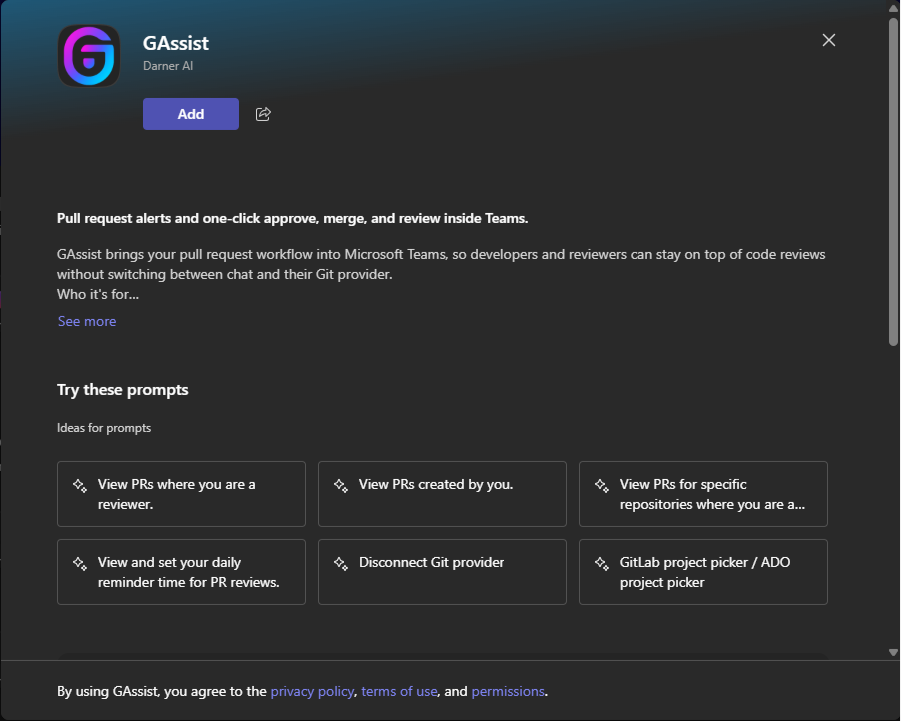The width and height of the screenshot is (901, 721).
Task: Expand description with See more
Action: tap(87, 321)
